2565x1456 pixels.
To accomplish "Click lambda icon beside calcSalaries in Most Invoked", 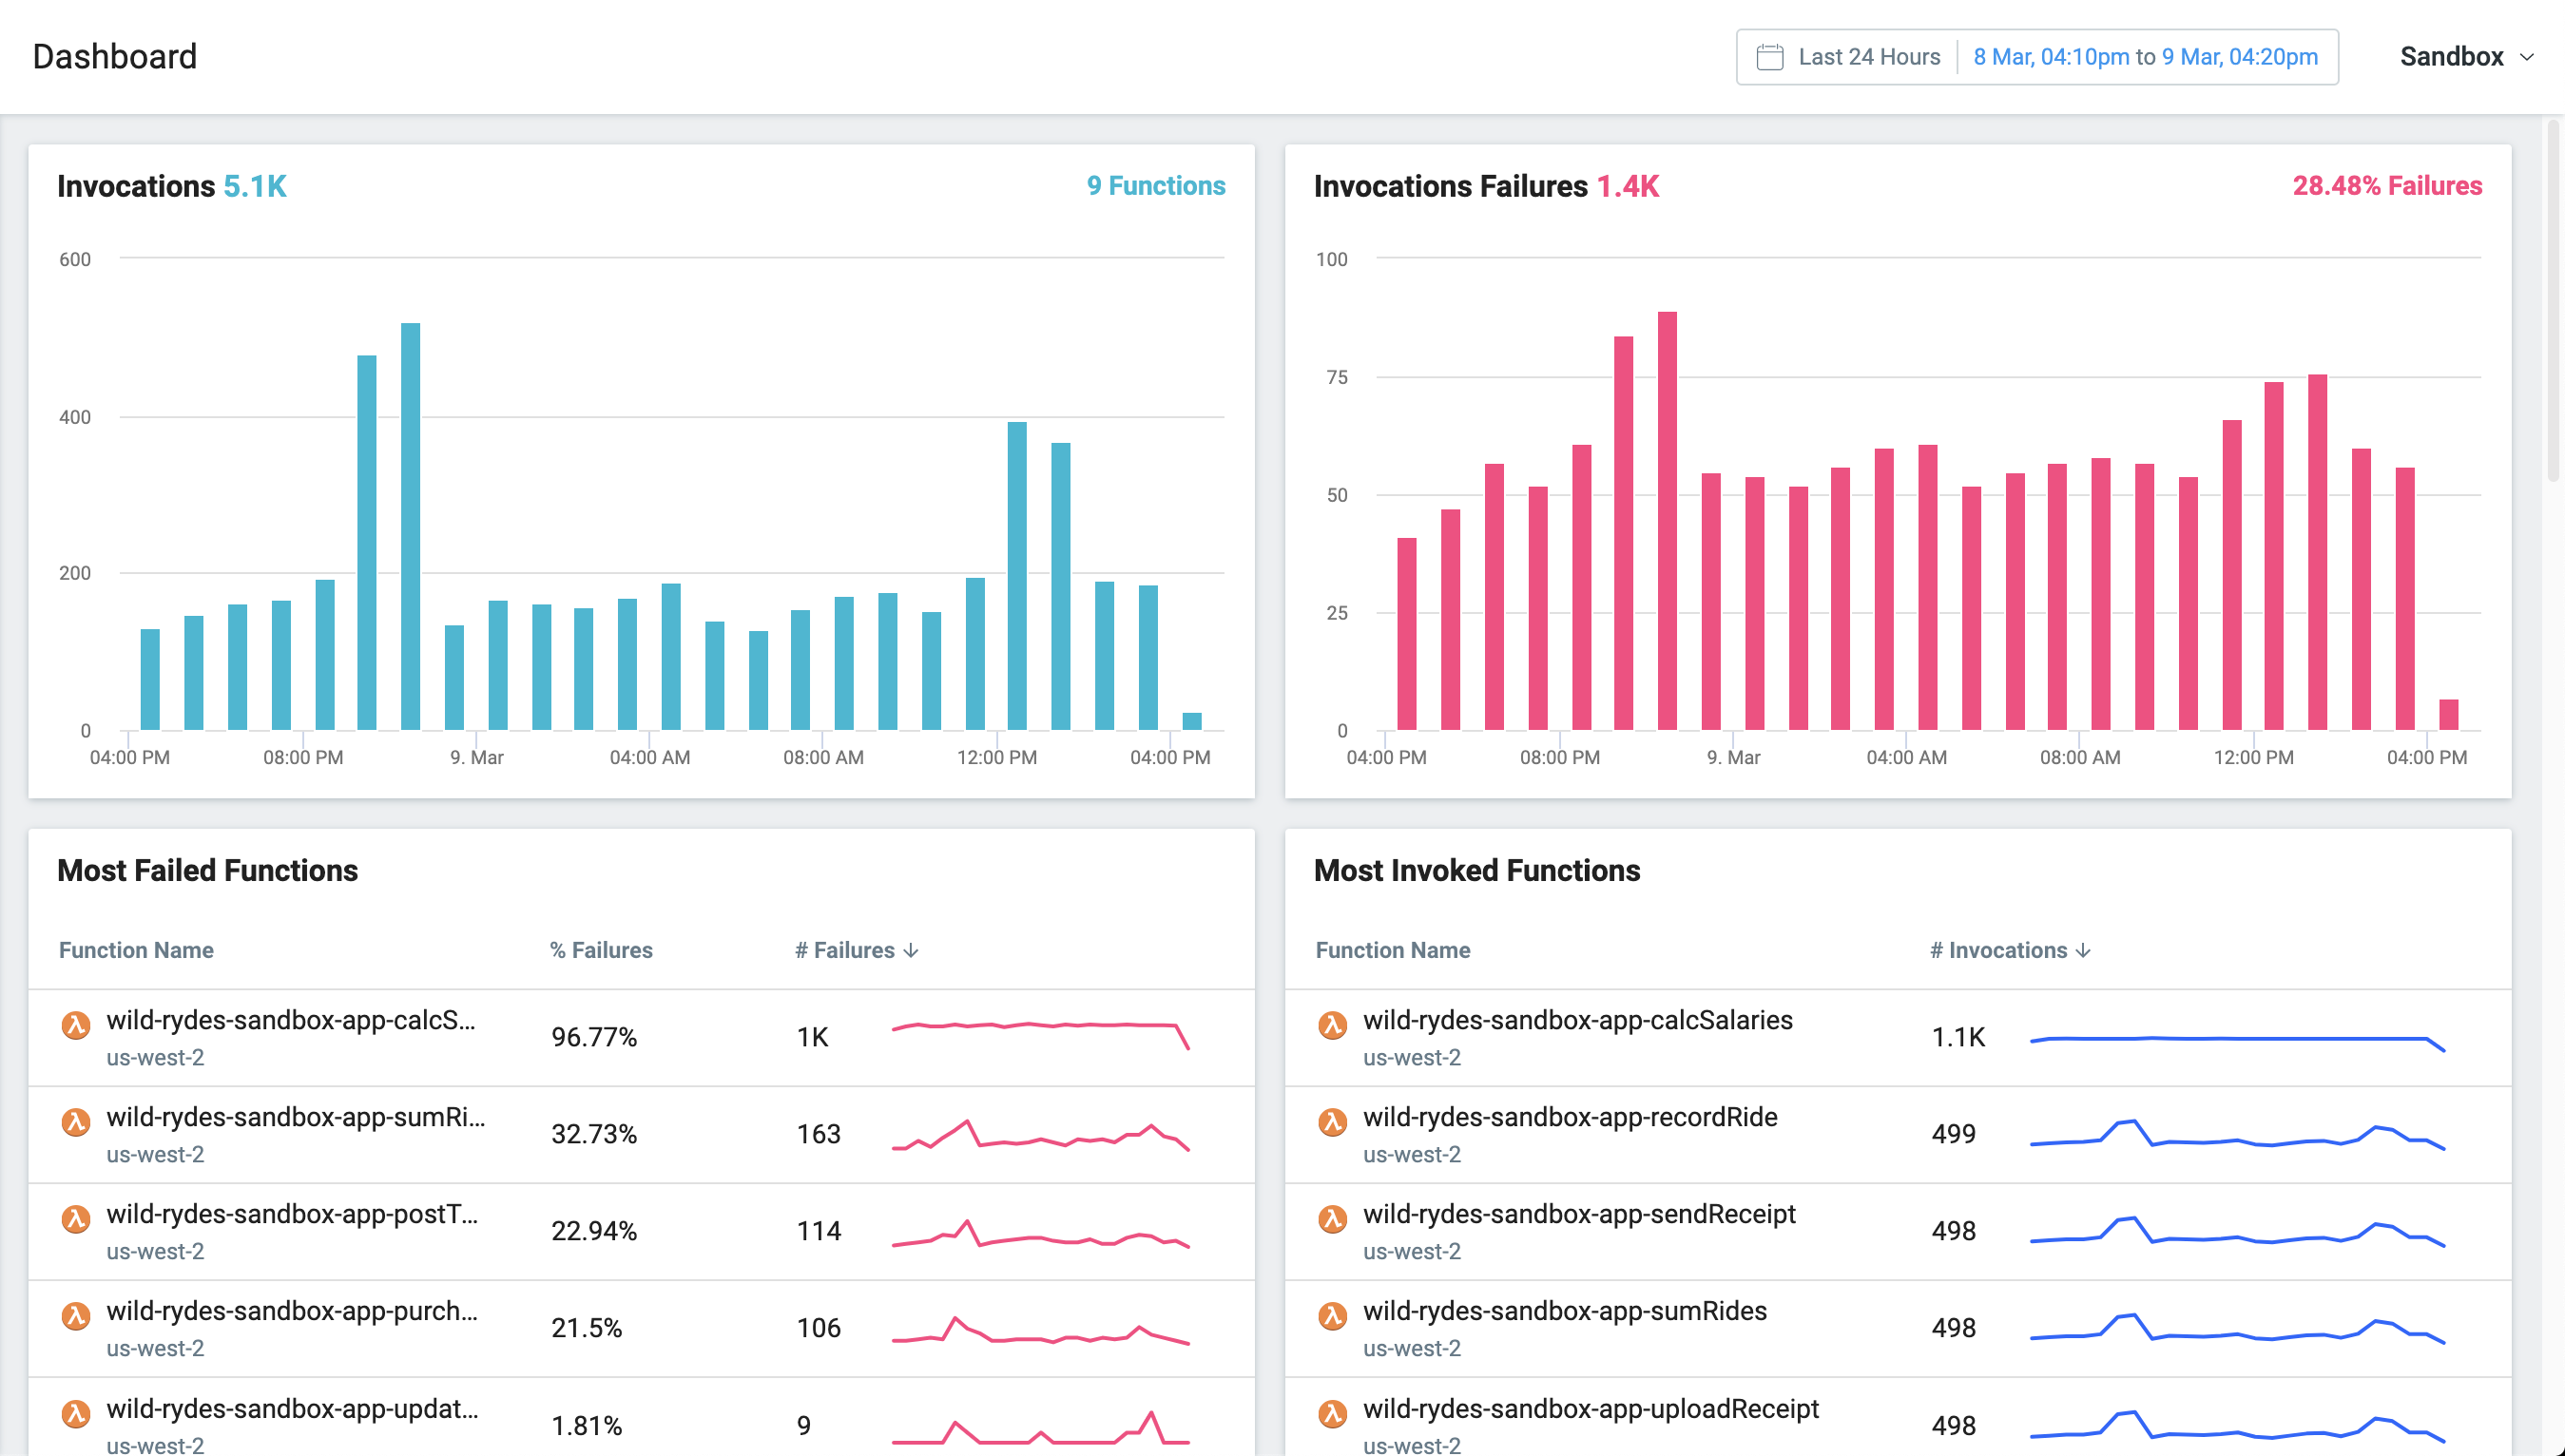I will (1332, 1025).
